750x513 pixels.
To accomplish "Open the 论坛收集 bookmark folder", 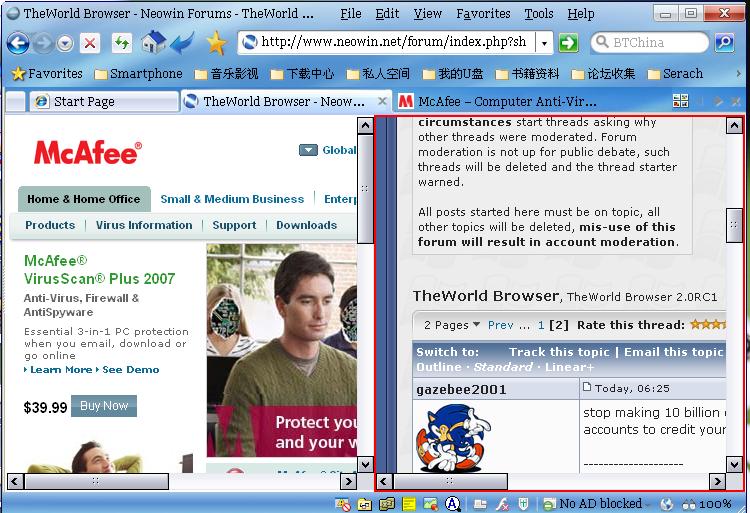I will pos(603,74).
